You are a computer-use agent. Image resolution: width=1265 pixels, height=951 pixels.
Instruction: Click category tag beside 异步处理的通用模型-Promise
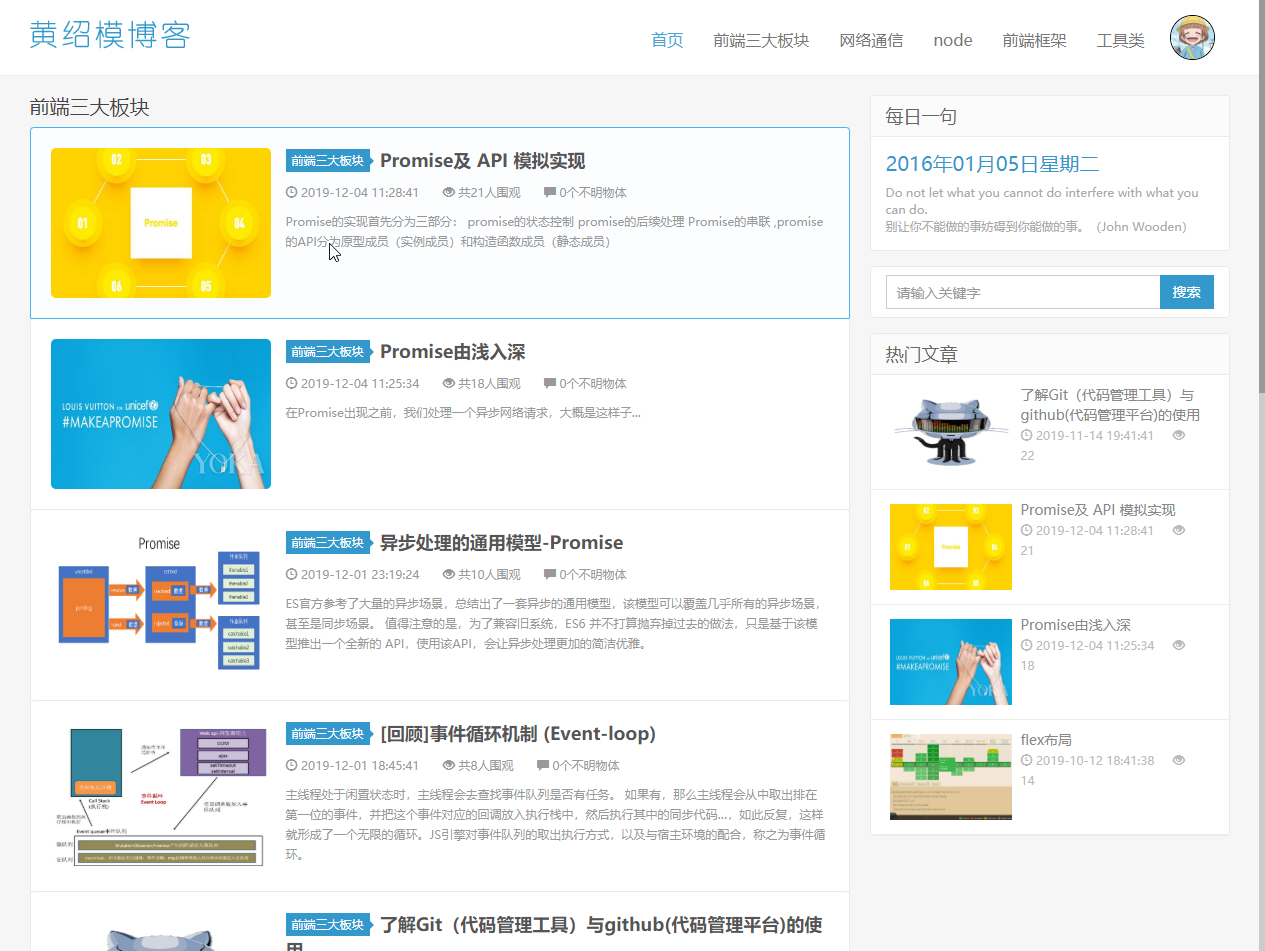point(328,543)
